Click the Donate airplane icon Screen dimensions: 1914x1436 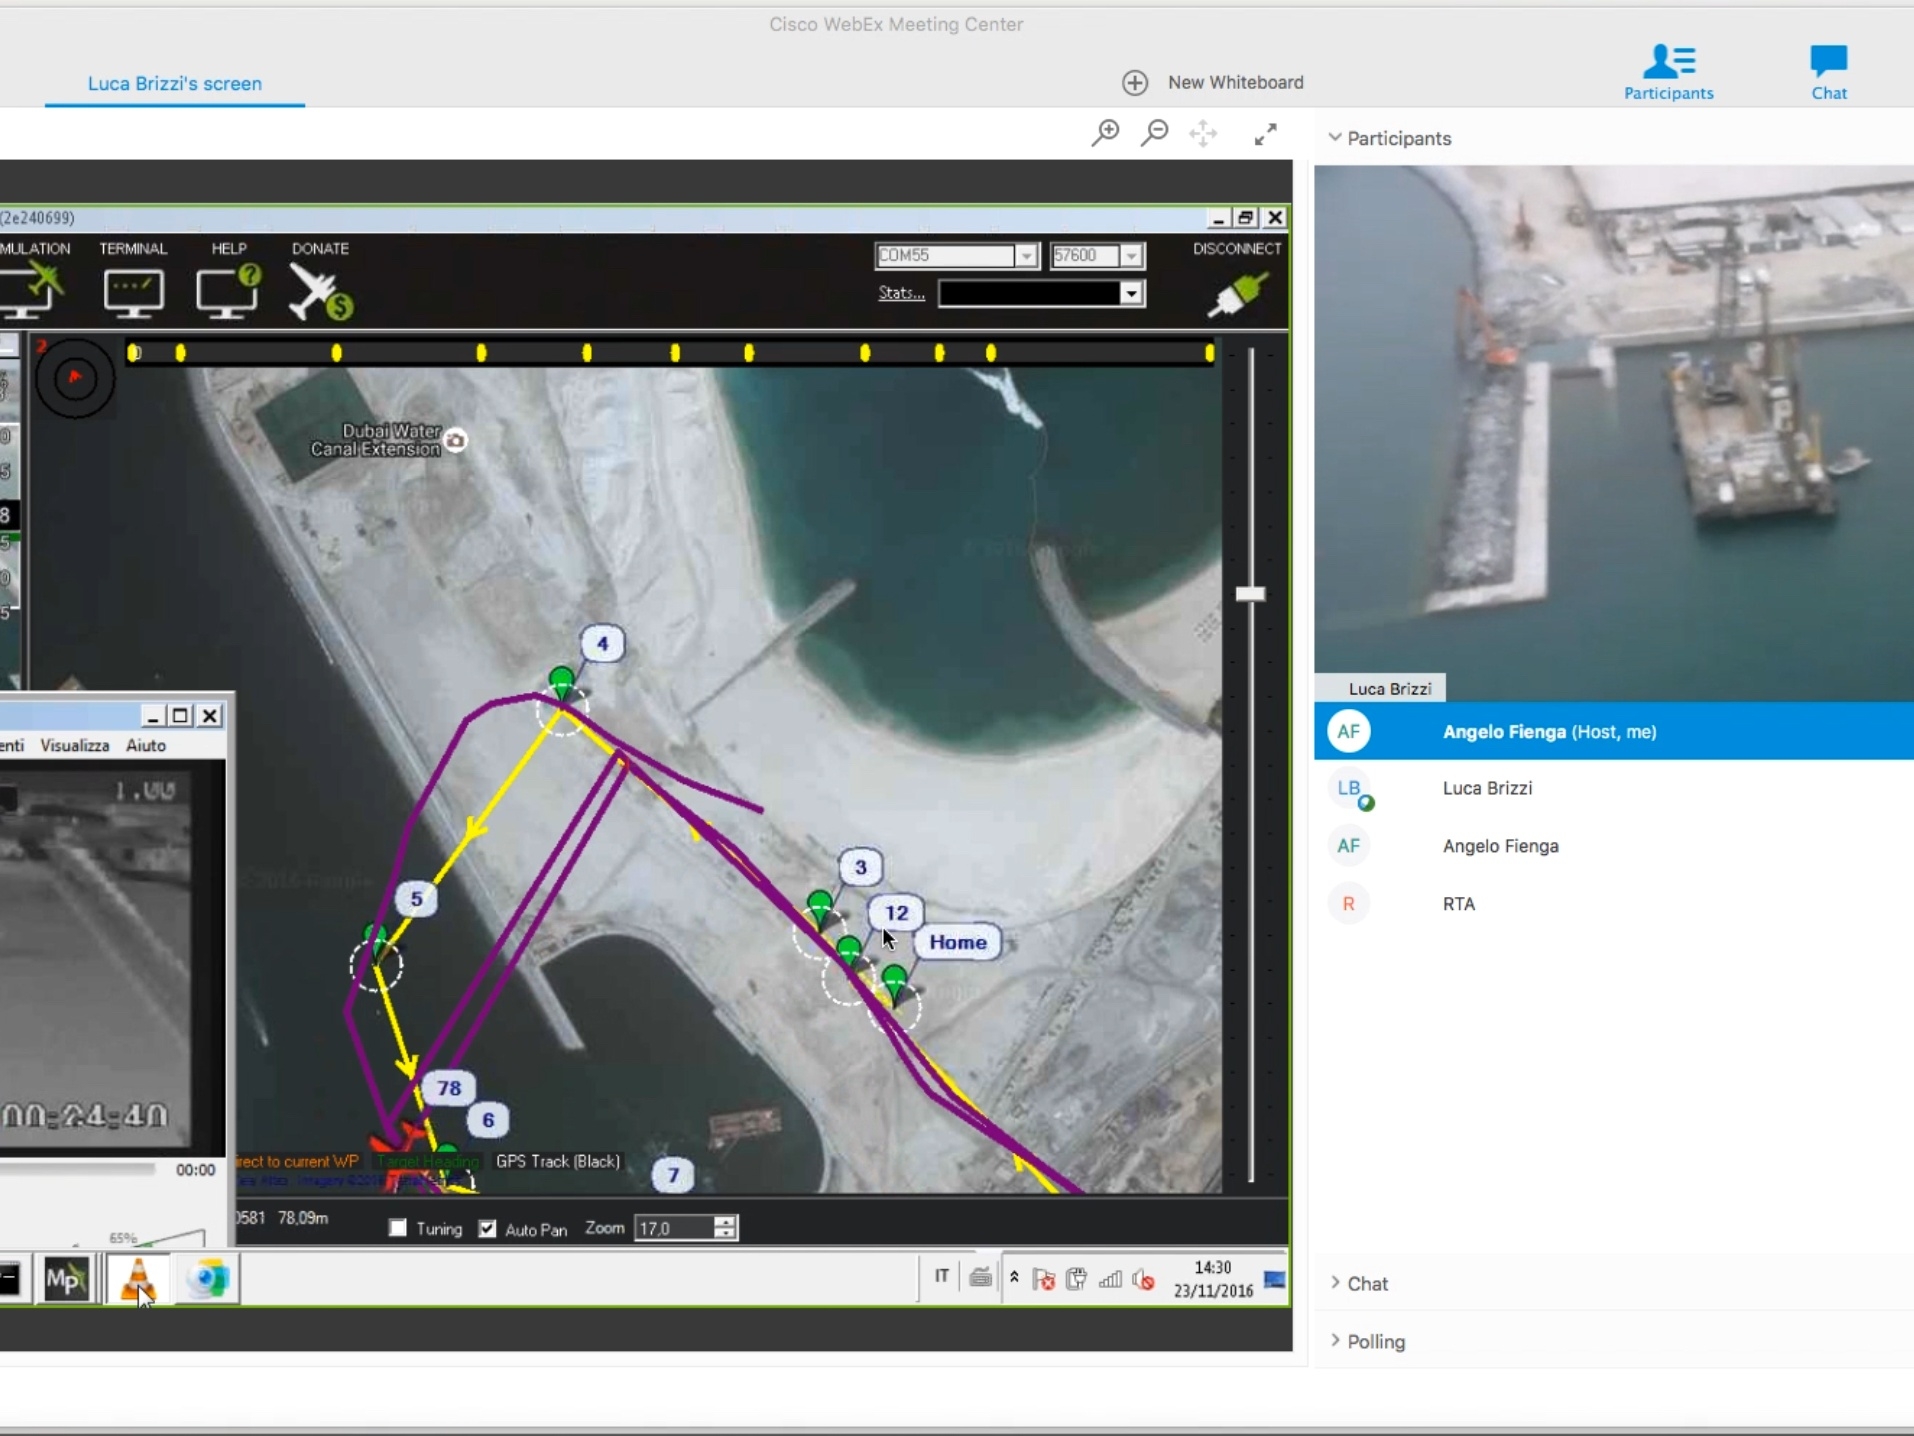(320, 292)
